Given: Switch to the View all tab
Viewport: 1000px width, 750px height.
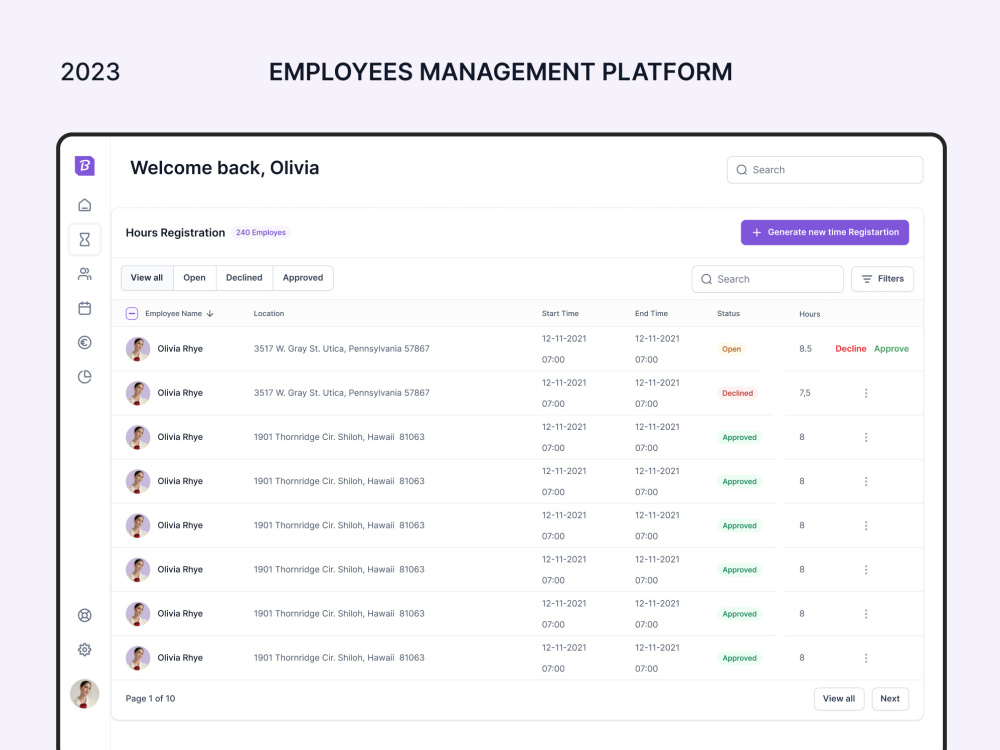Looking at the screenshot, I should coord(147,278).
